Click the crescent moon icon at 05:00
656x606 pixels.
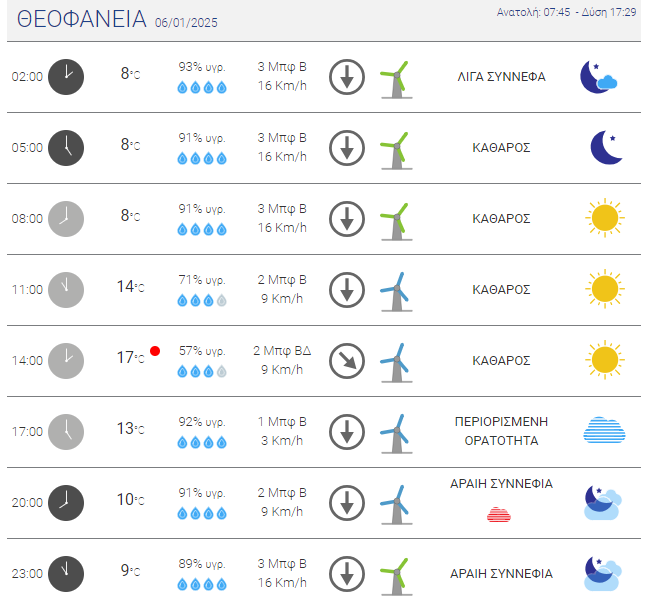(606, 147)
